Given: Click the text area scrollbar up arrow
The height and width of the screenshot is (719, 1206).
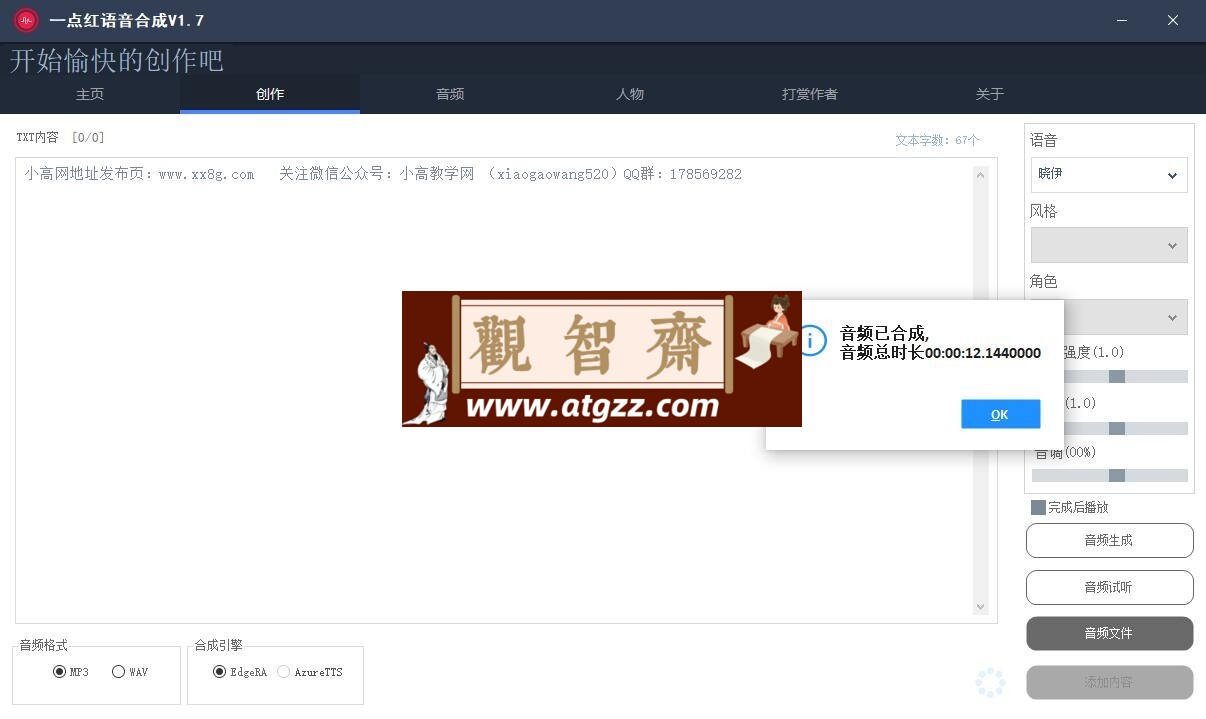Looking at the screenshot, I should [x=980, y=175].
